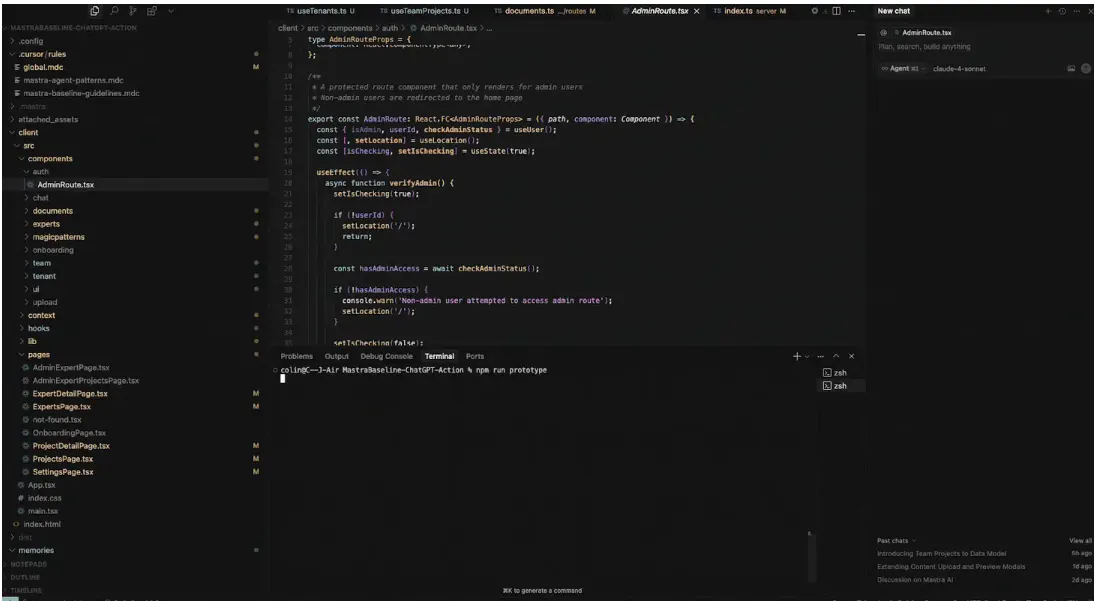Expand the Past chats dropdown
This screenshot has width=1095, height=601.
pyautogui.click(x=896, y=540)
